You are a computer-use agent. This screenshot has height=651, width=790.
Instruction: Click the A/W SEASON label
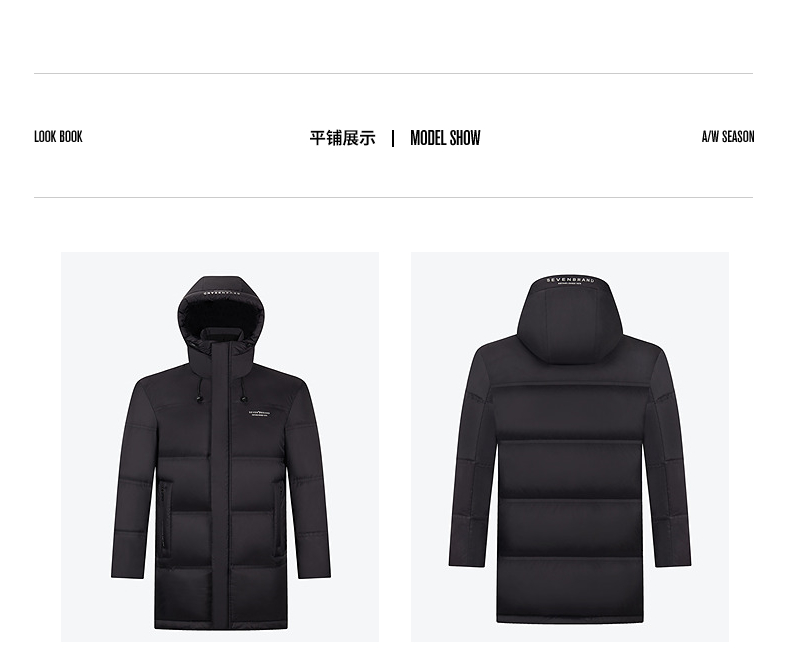pyautogui.click(x=728, y=137)
